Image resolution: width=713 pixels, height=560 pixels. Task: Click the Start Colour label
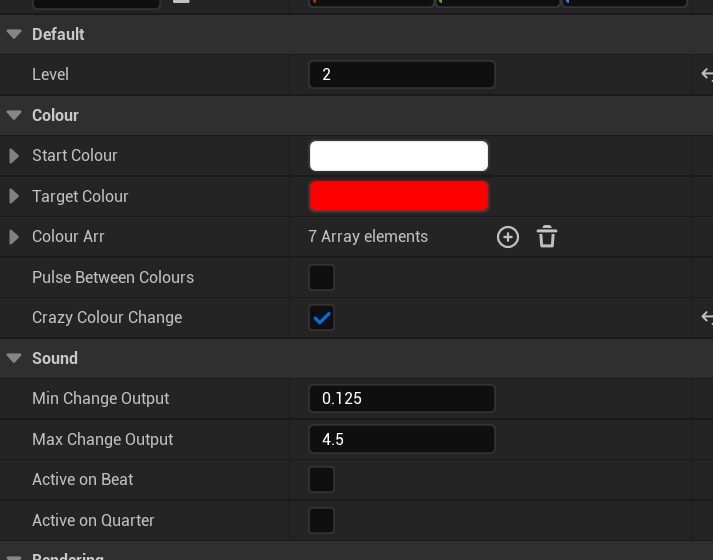75,155
